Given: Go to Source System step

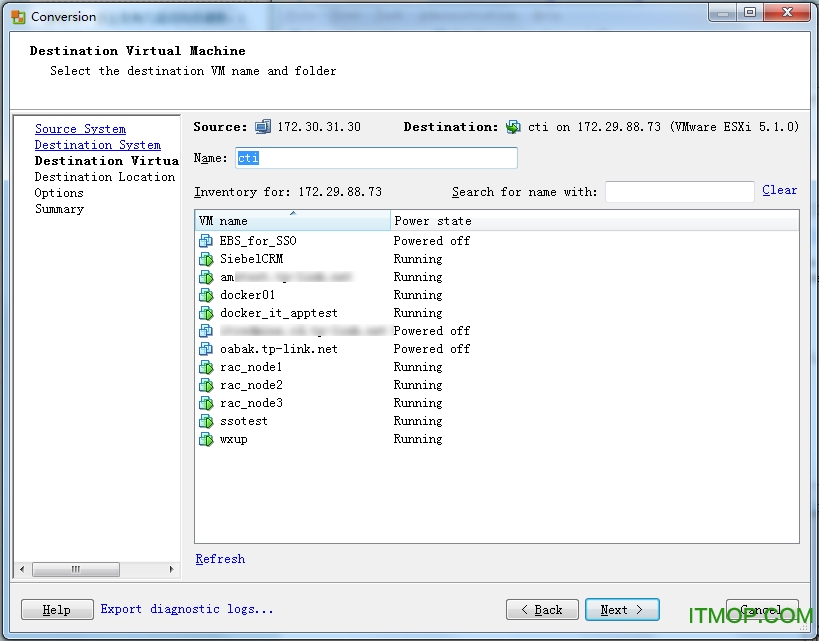Looking at the screenshot, I should click(80, 129).
